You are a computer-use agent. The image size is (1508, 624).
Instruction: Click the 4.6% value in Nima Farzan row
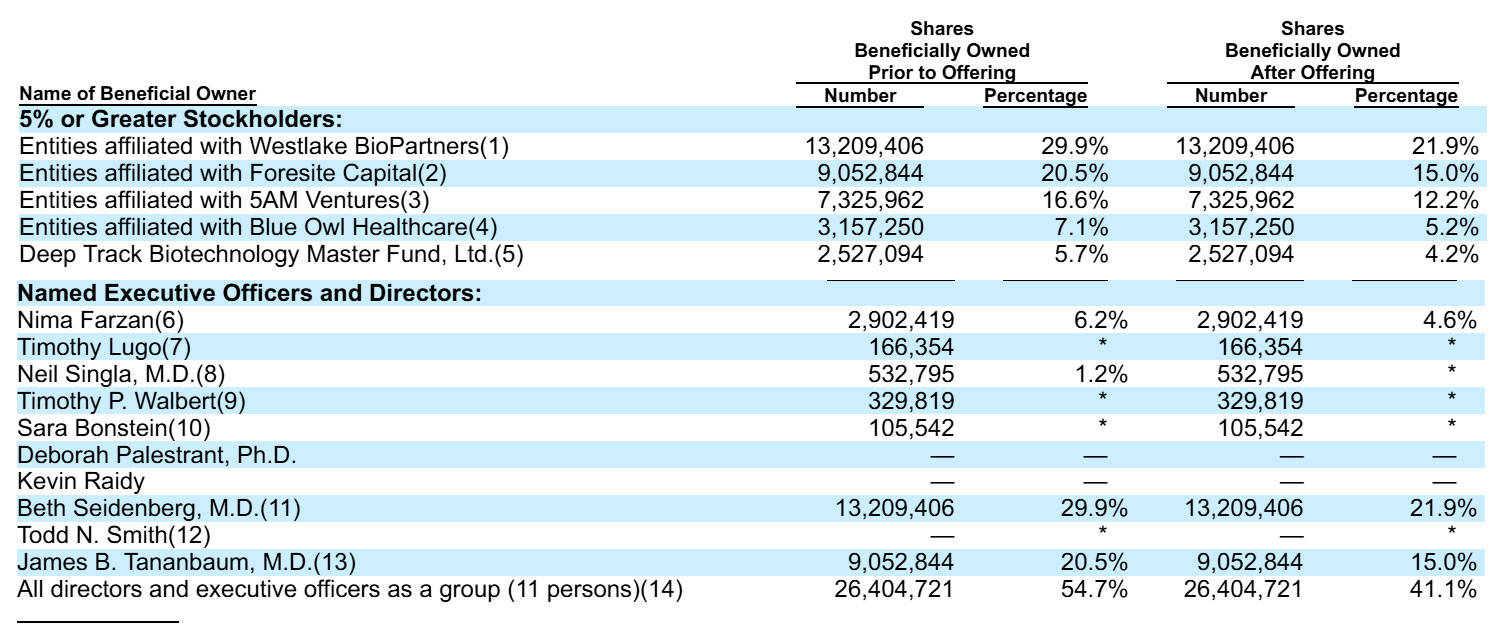click(1449, 320)
